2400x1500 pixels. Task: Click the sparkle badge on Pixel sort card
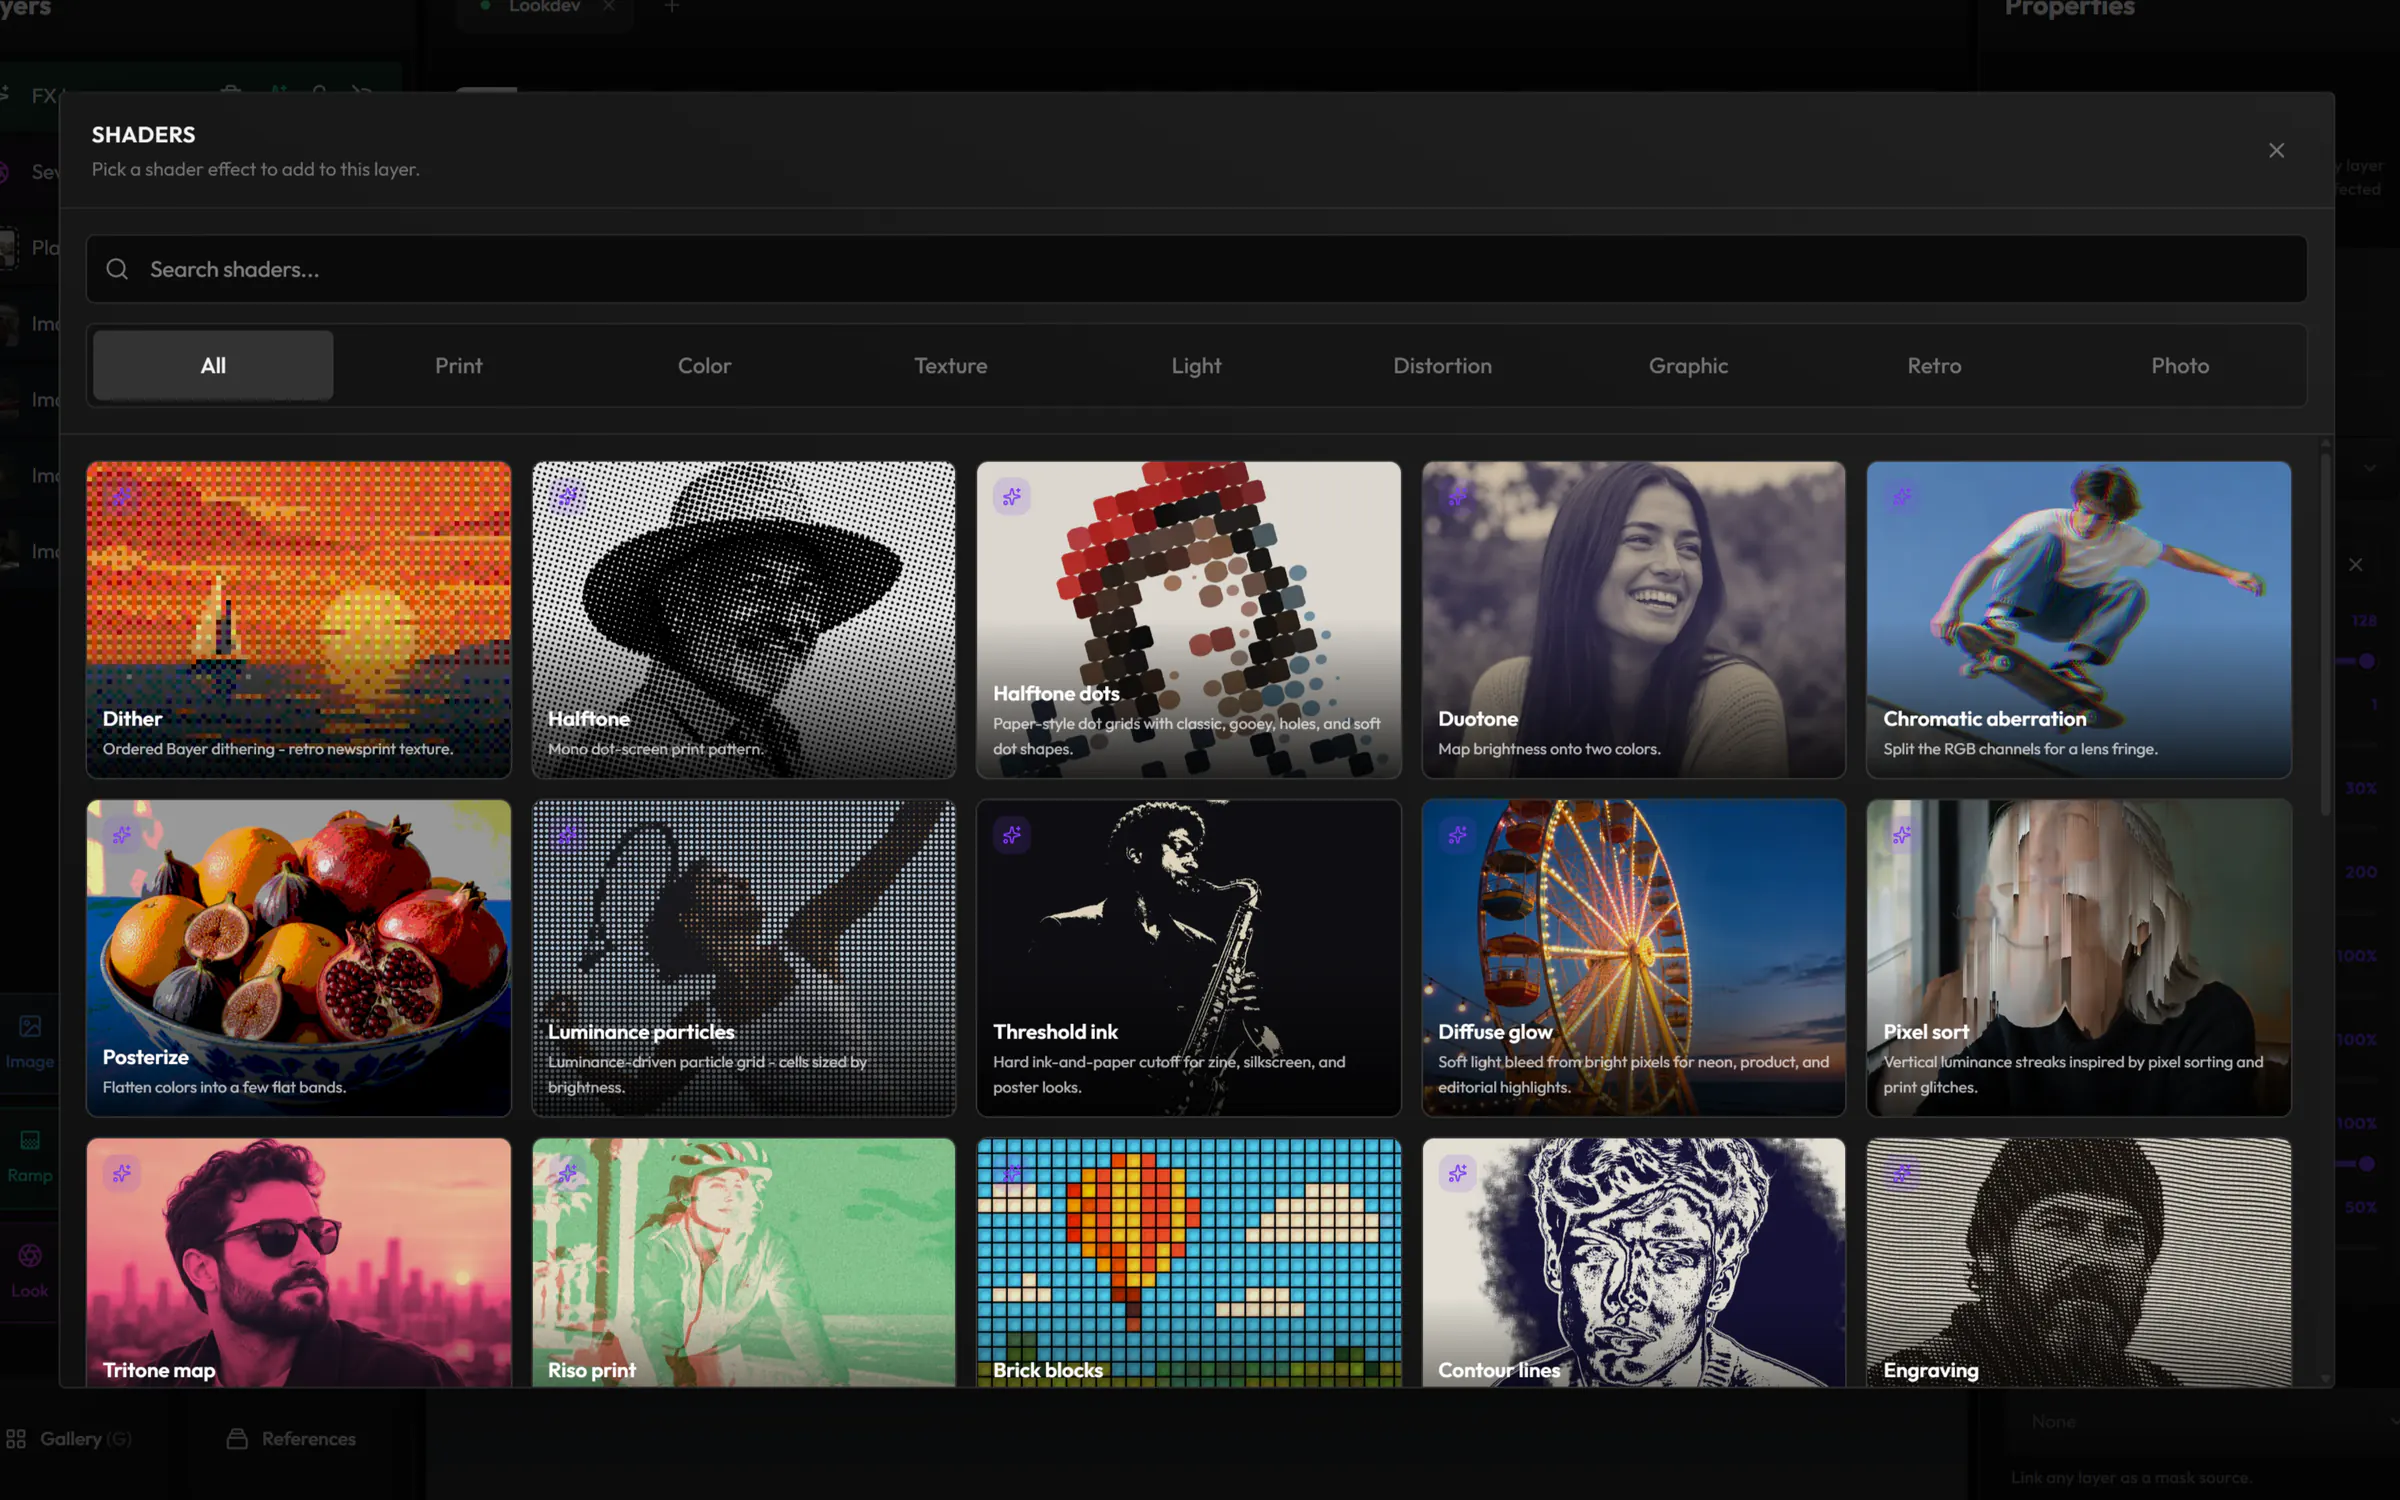(x=1902, y=835)
